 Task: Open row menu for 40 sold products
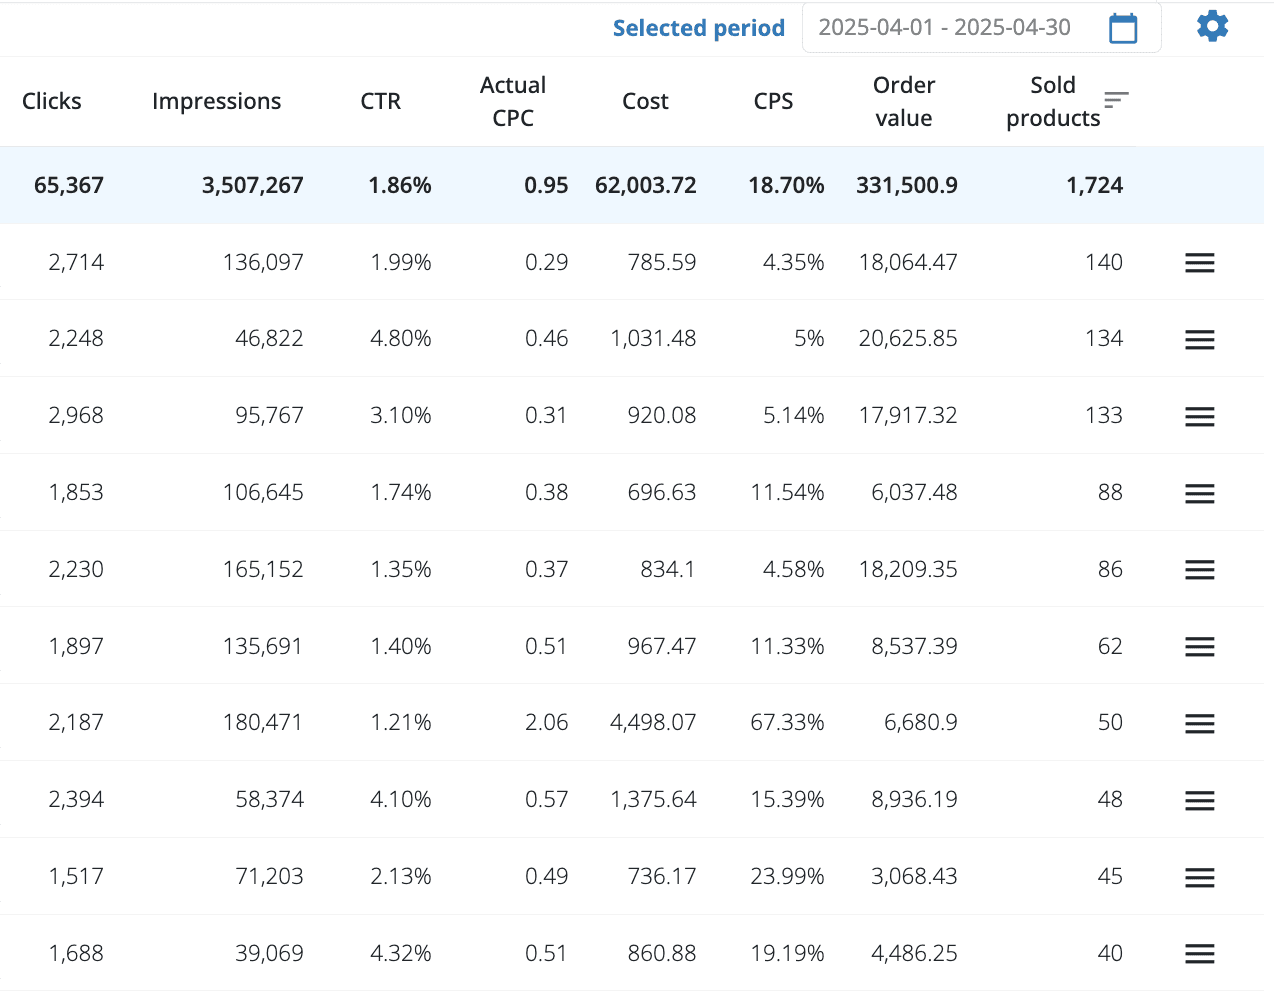coord(1199,954)
